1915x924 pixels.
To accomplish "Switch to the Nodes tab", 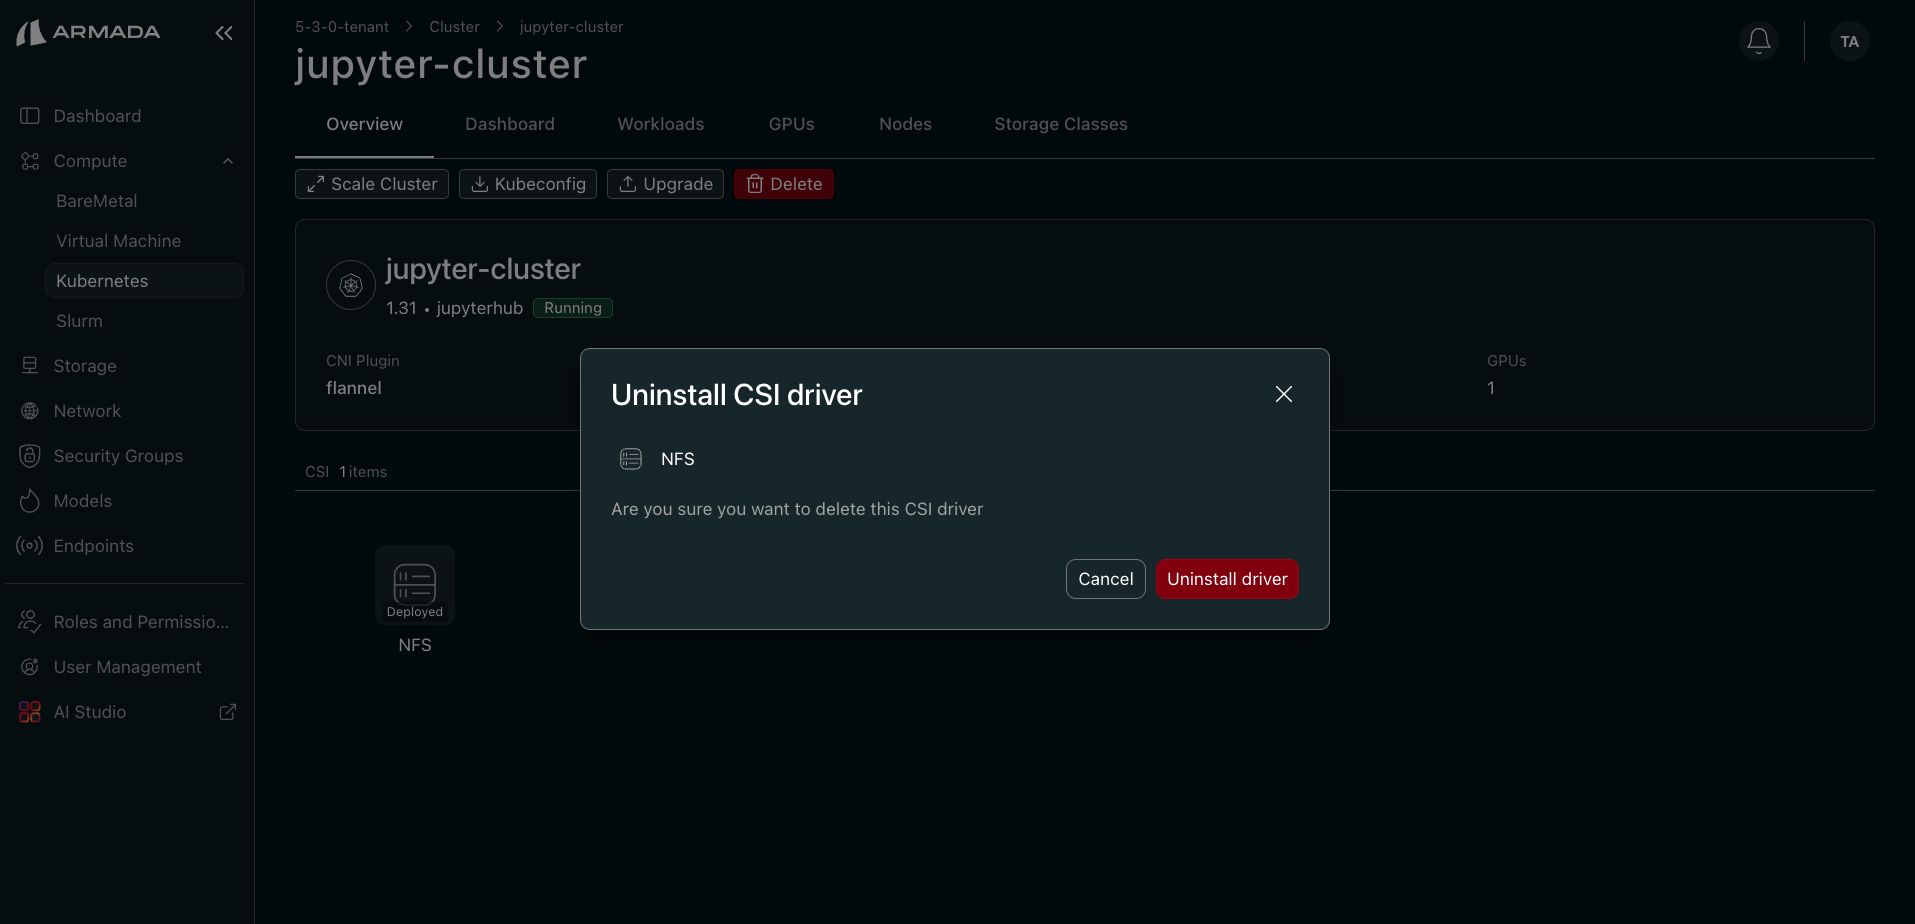I will click(x=905, y=123).
